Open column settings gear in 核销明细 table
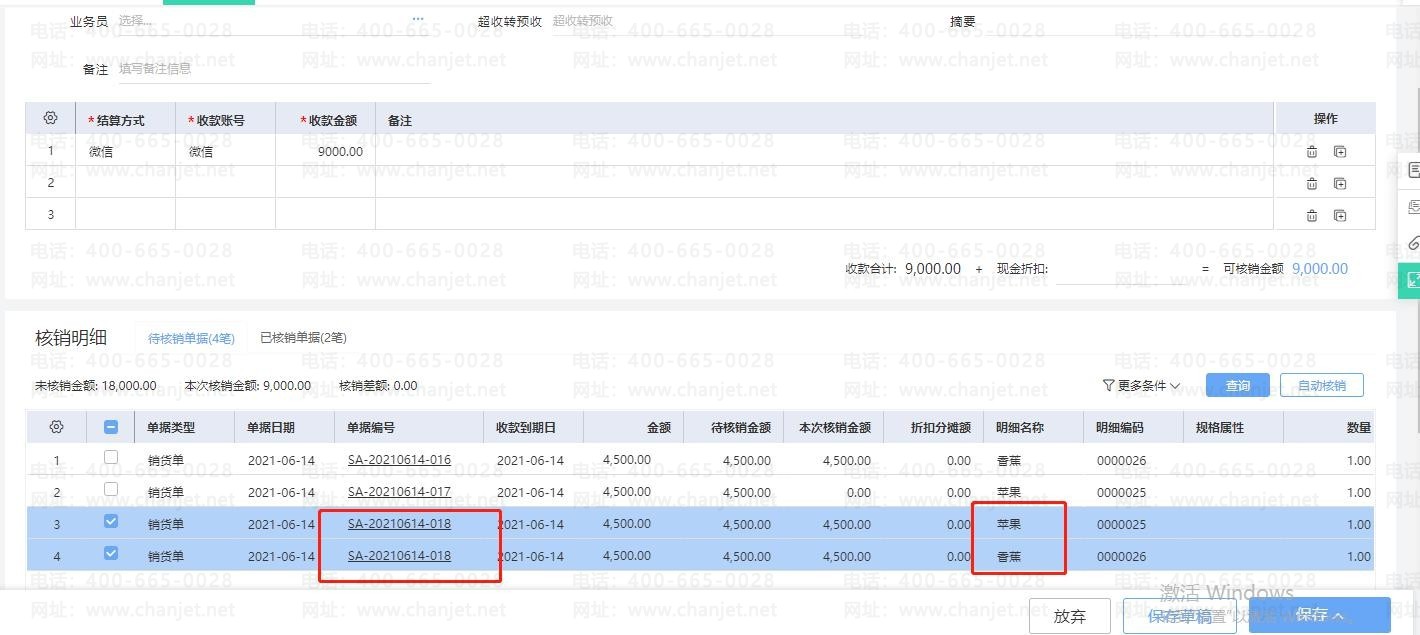 [x=56, y=427]
